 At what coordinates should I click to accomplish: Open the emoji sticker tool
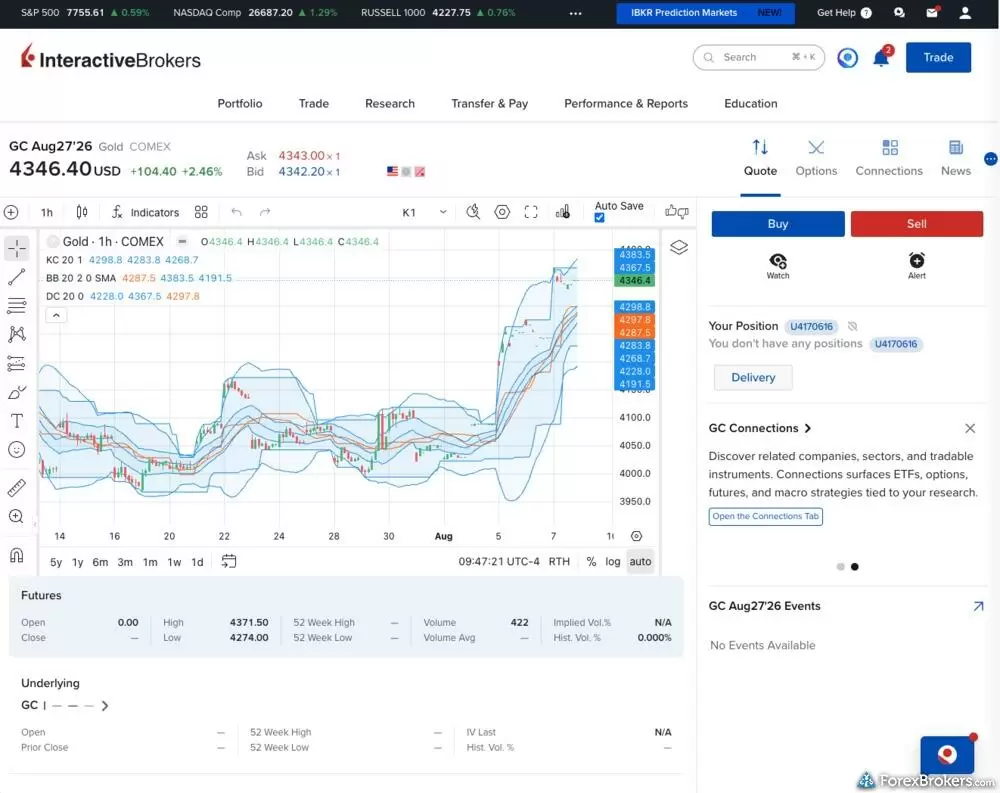17,450
